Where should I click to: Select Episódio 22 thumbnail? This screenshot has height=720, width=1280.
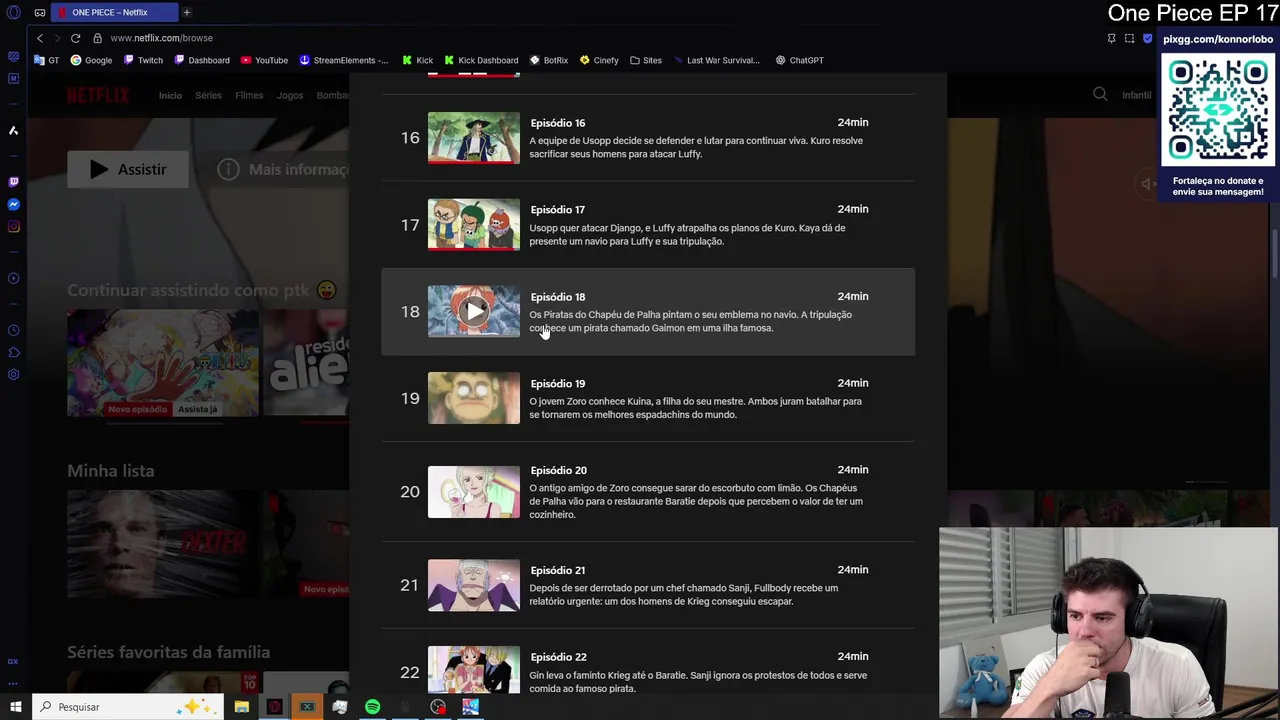(474, 669)
